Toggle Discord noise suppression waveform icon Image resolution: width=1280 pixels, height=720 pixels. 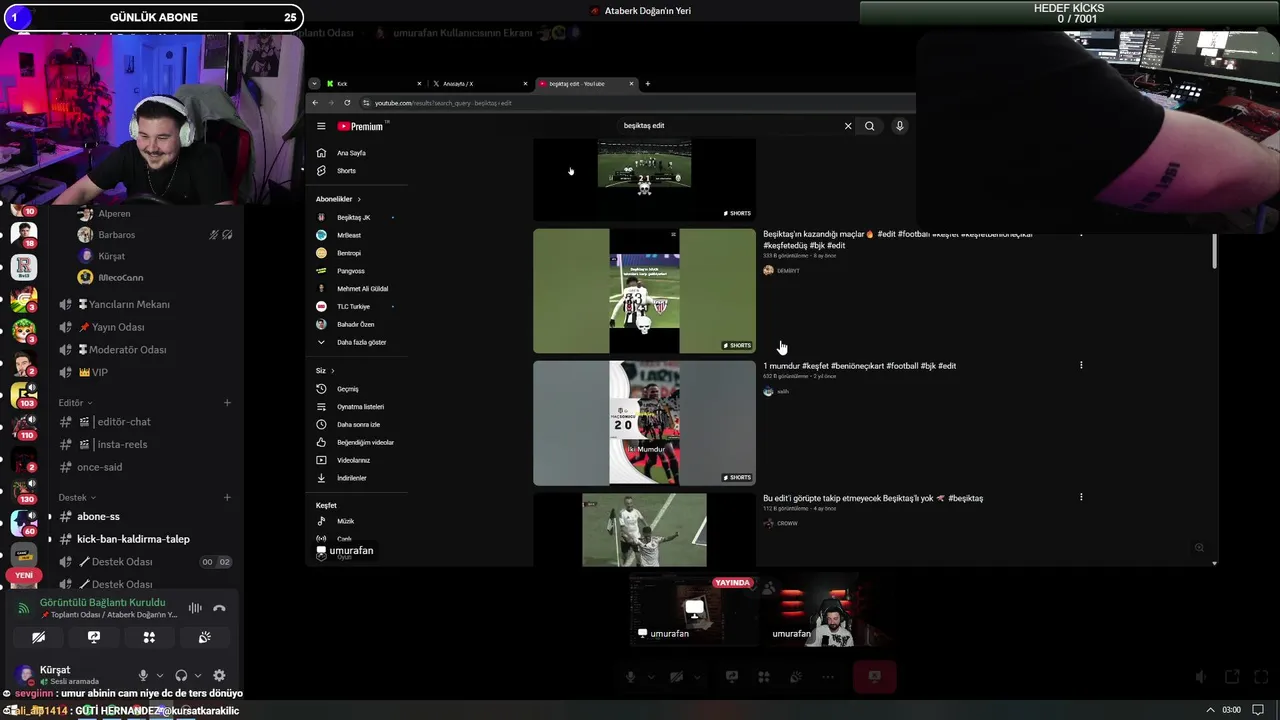click(x=195, y=608)
